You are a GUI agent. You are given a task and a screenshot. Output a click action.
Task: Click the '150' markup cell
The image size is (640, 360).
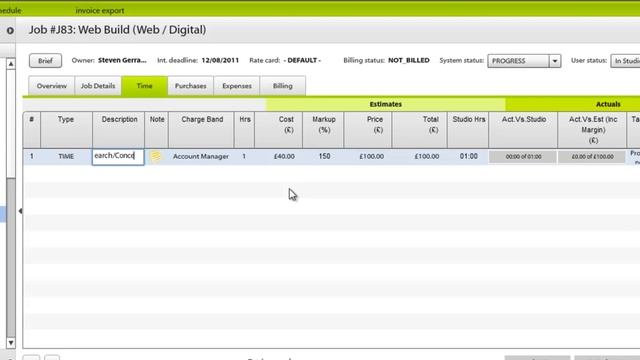coord(324,156)
